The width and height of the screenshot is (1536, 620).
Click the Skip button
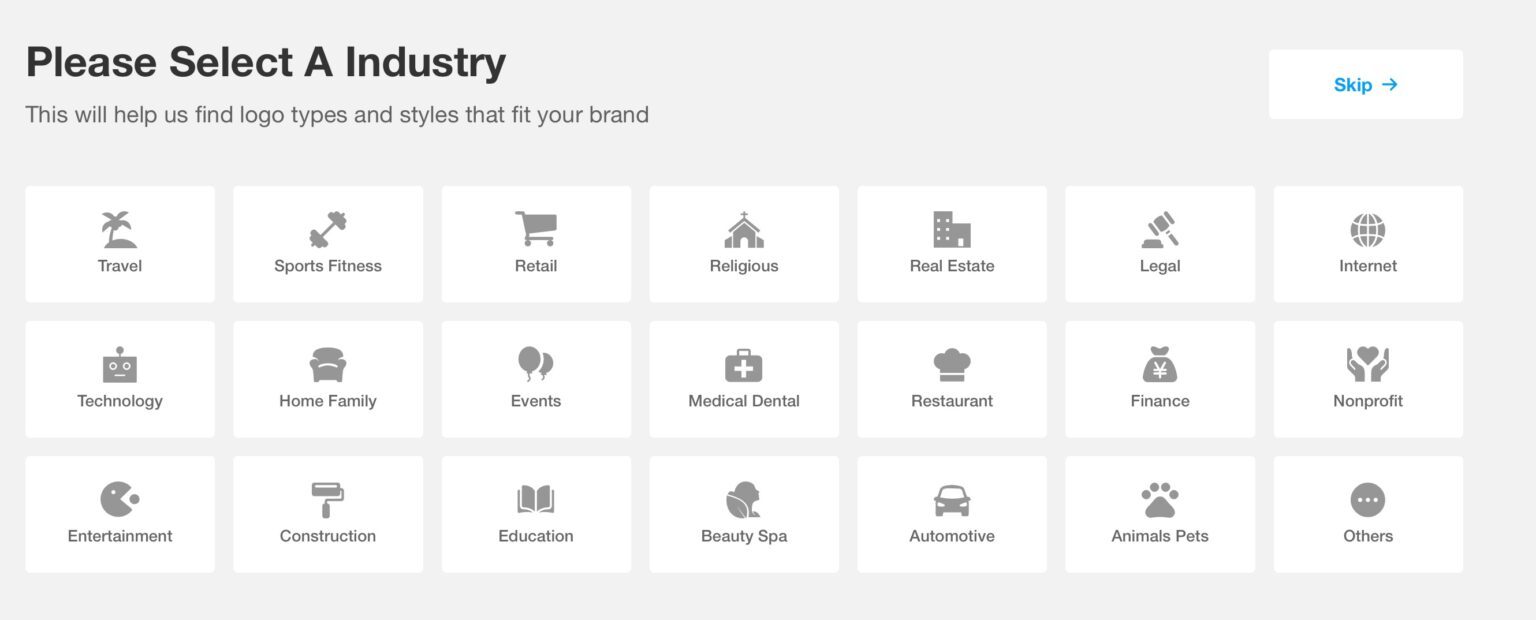(1365, 85)
